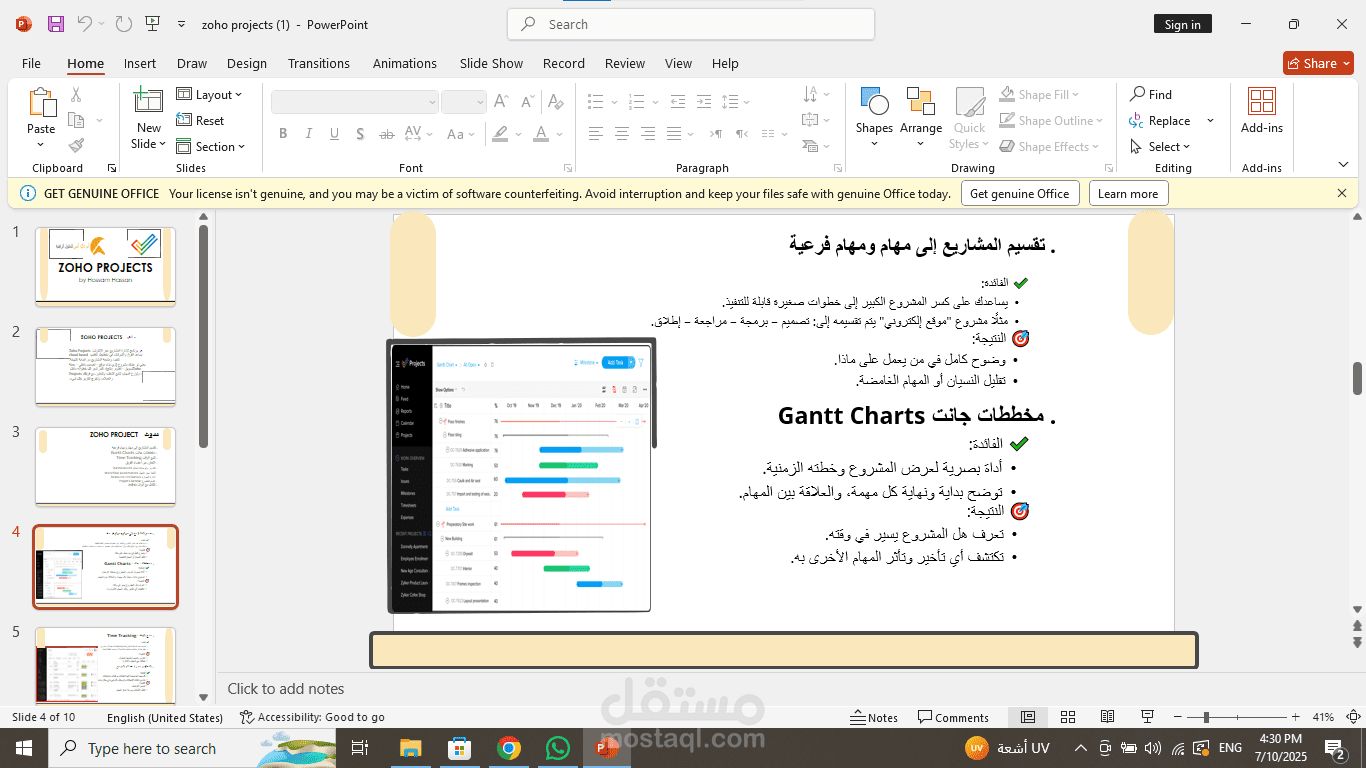Dismiss the genuine Office warning bar
The width and height of the screenshot is (1366, 768).
coord(1342,193)
